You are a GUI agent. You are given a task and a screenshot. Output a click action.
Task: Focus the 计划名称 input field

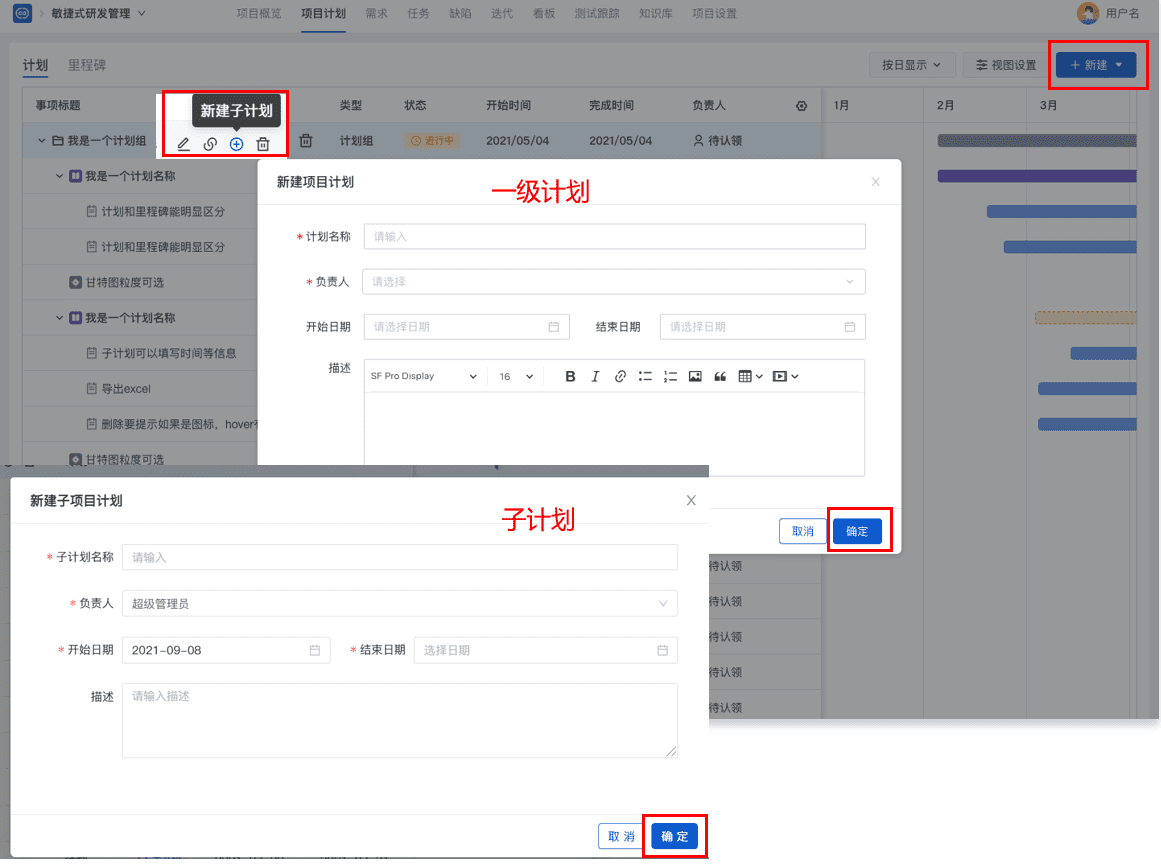tap(615, 237)
